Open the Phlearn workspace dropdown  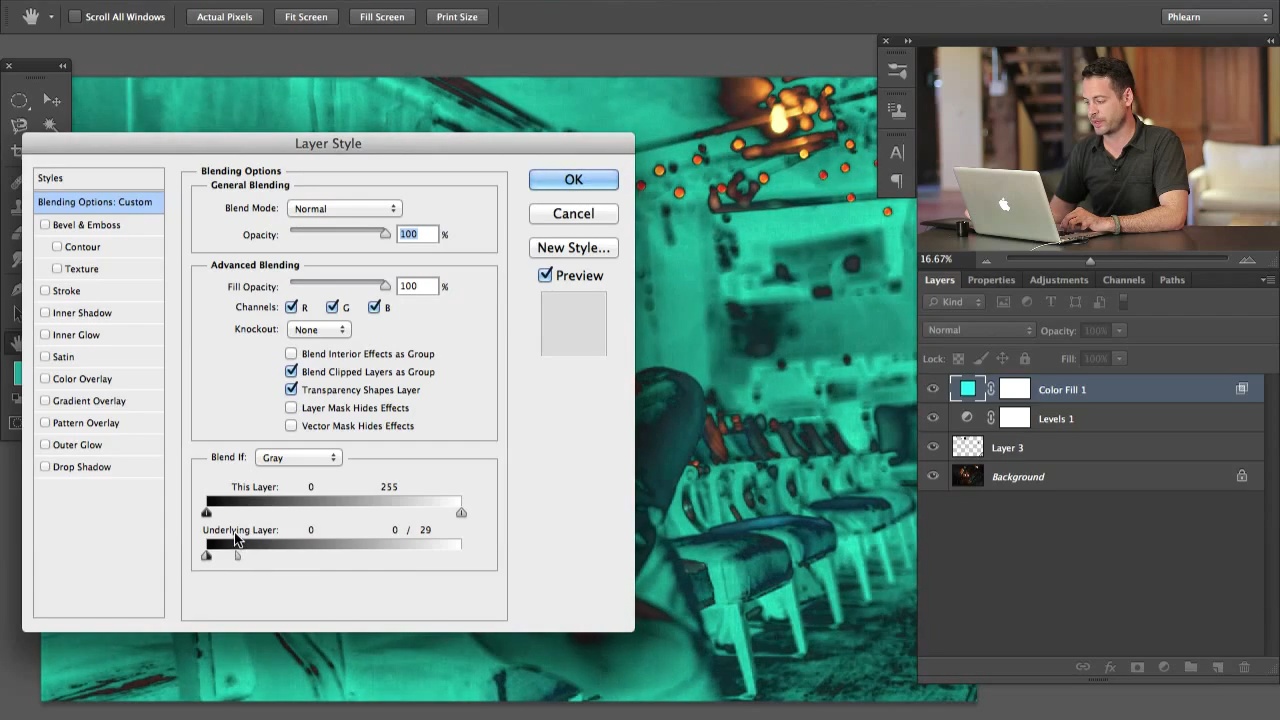[x=1216, y=16]
